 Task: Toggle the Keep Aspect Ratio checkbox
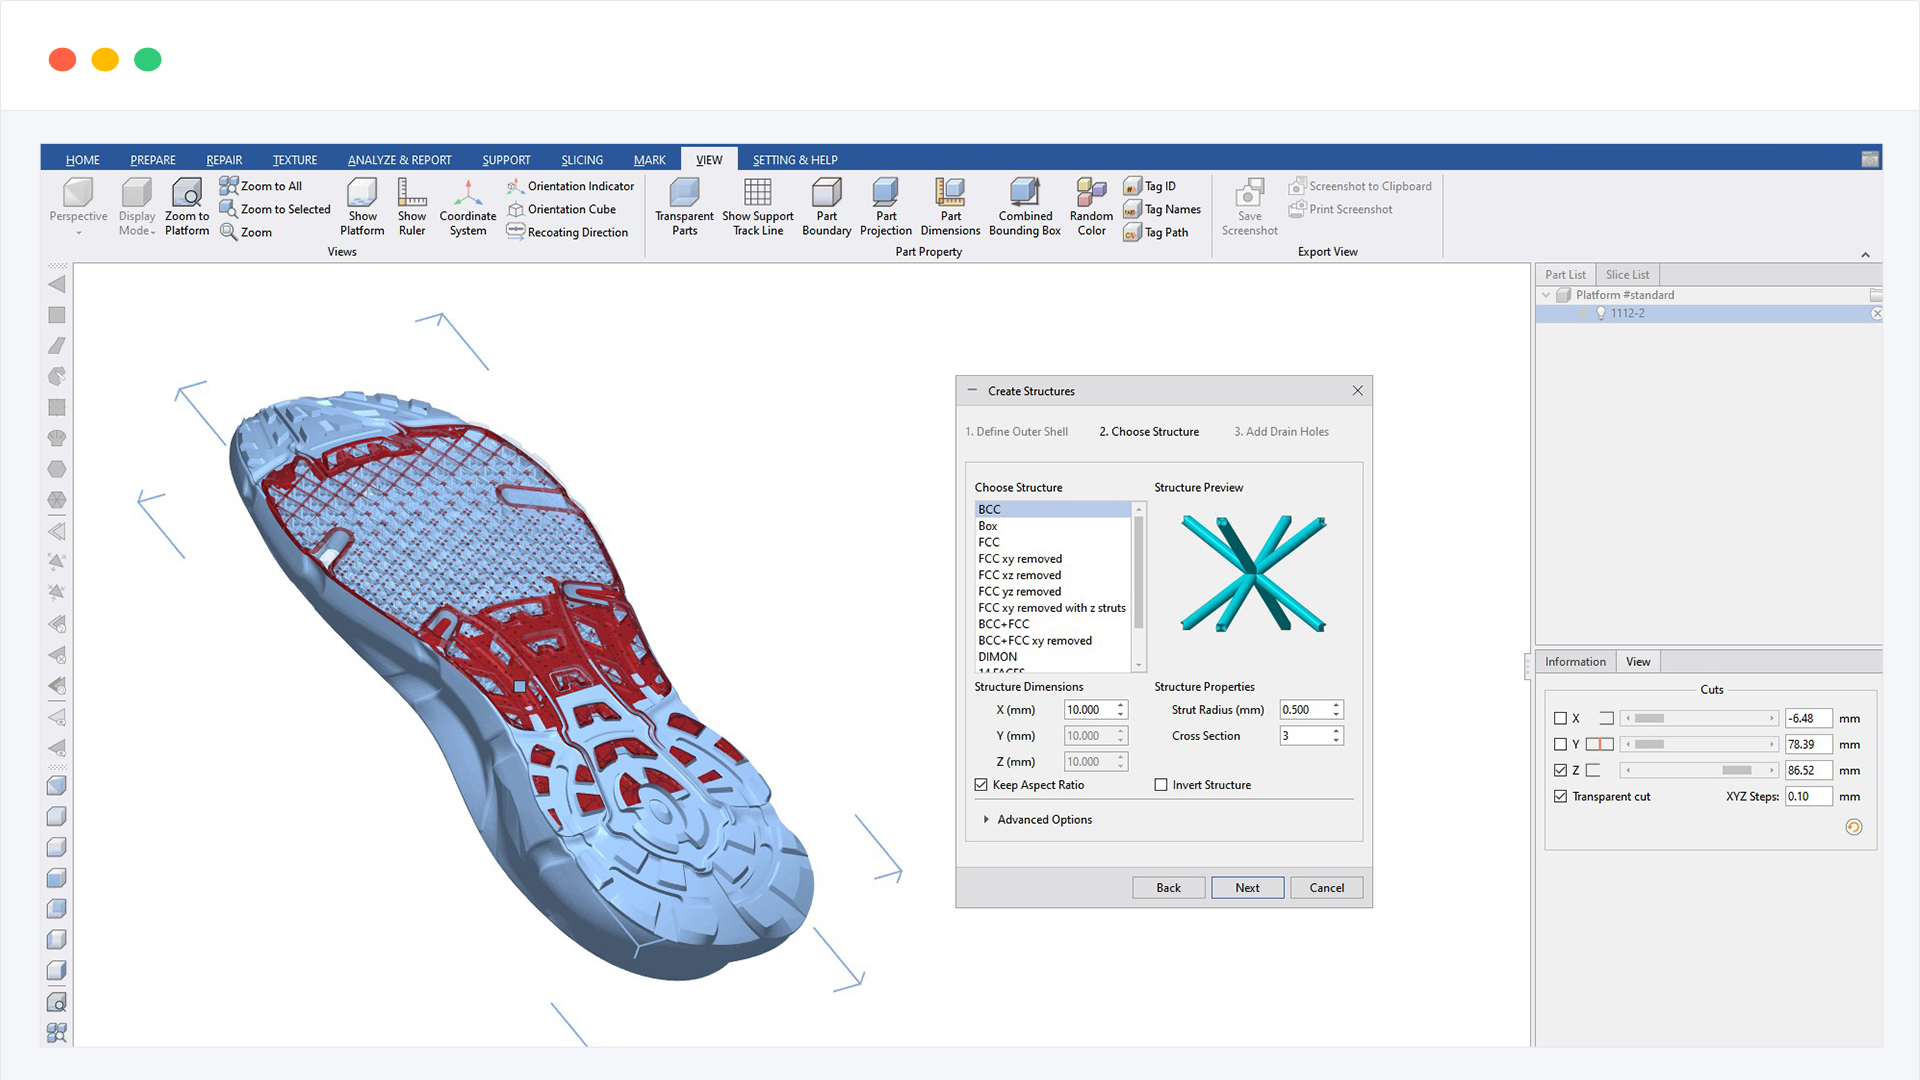tap(981, 785)
